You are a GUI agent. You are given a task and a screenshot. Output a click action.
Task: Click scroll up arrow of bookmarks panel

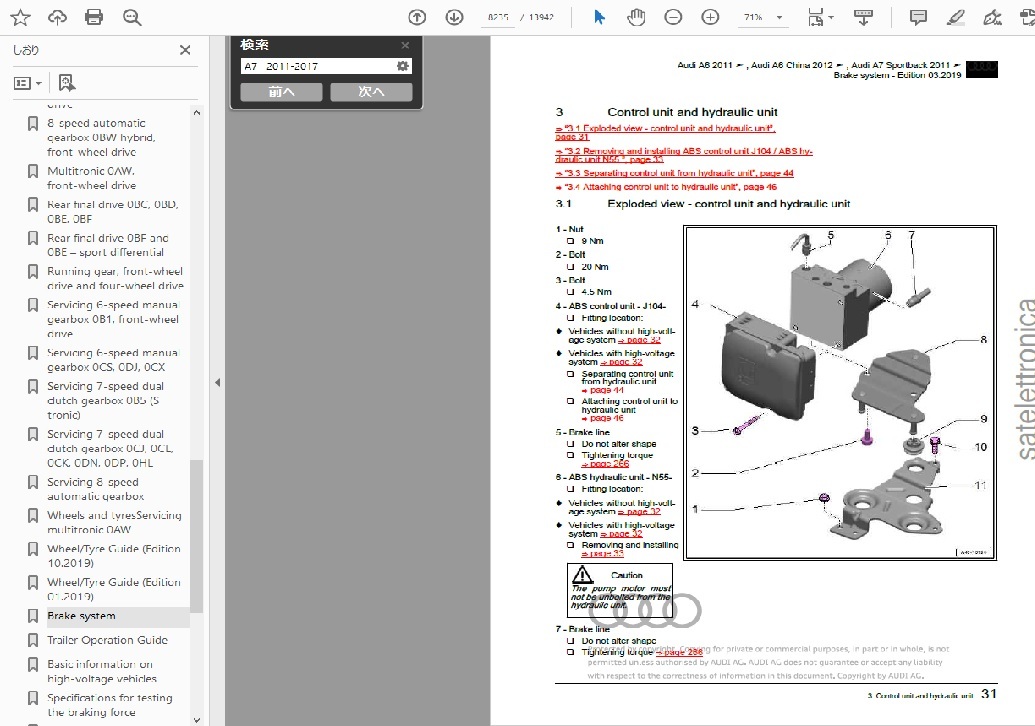click(x=196, y=113)
